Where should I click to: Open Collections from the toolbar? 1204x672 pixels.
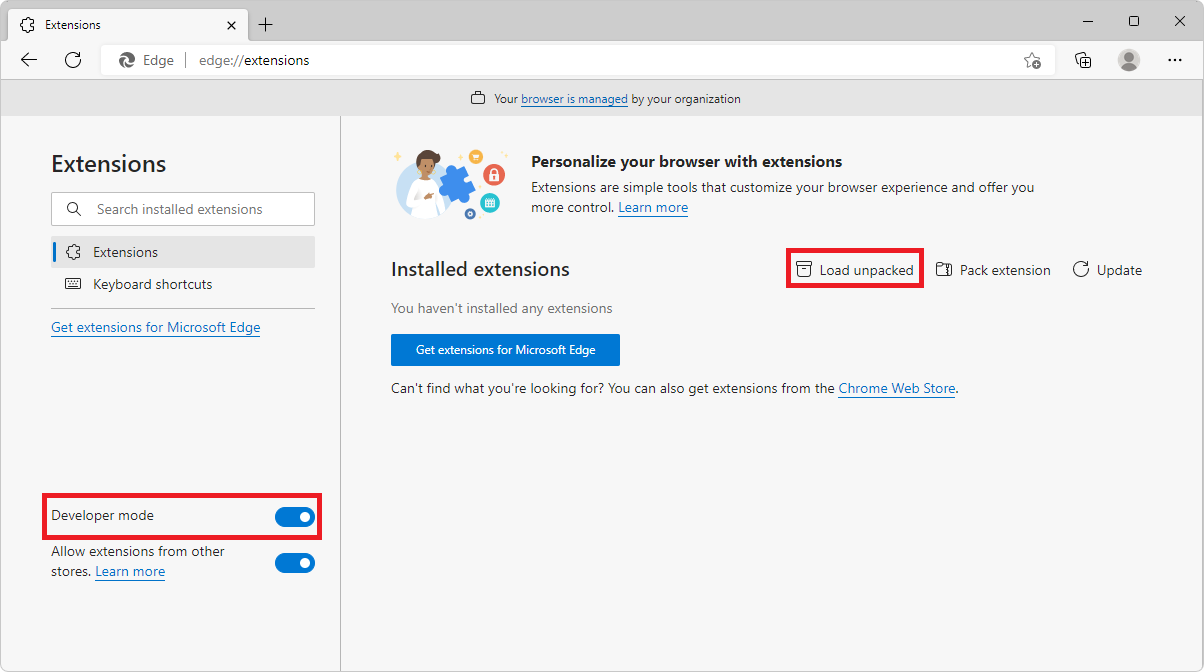(x=1083, y=60)
